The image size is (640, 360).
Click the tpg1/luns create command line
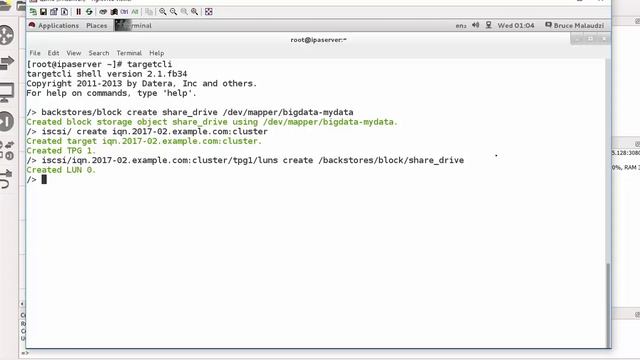click(x=245, y=160)
